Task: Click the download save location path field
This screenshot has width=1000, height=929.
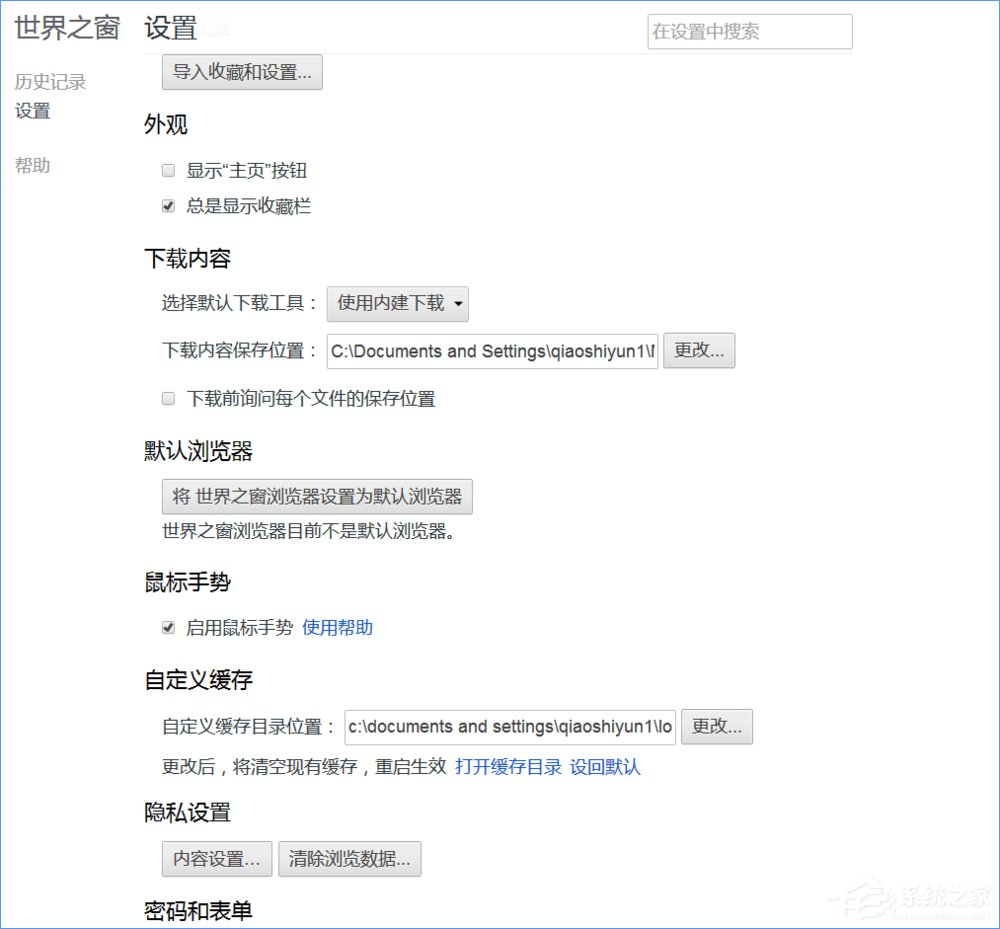Action: pyautogui.click(x=492, y=351)
